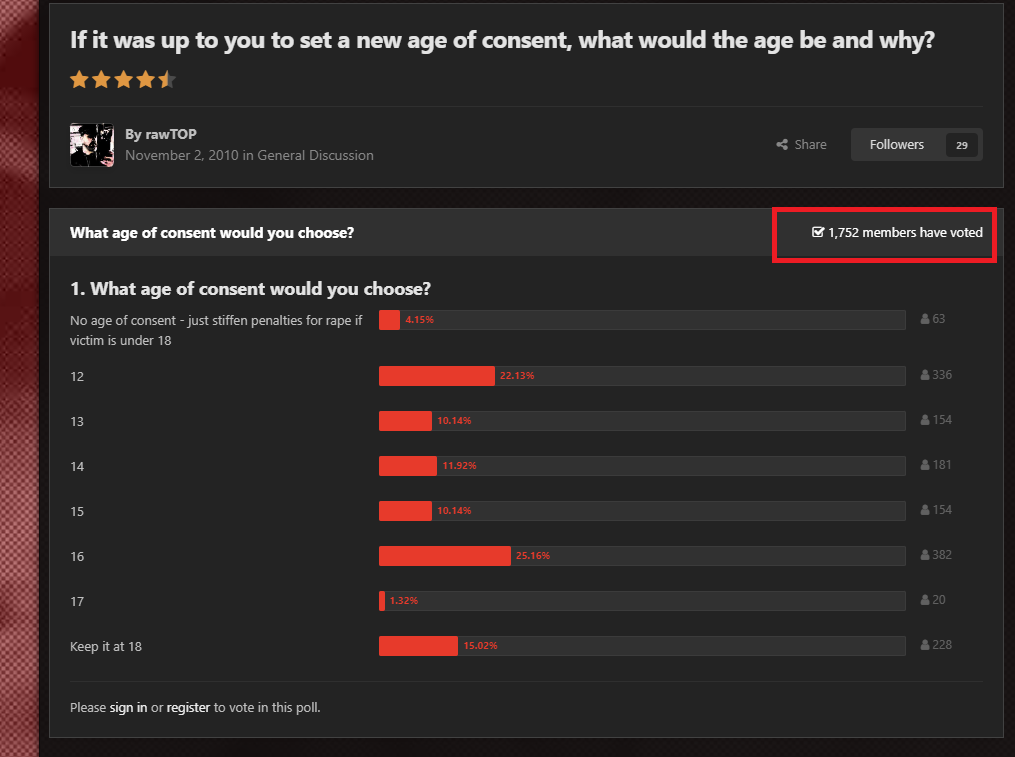This screenshot has height=757, width=1015.
Task: Open the Followers button
Action: [917, 144]
